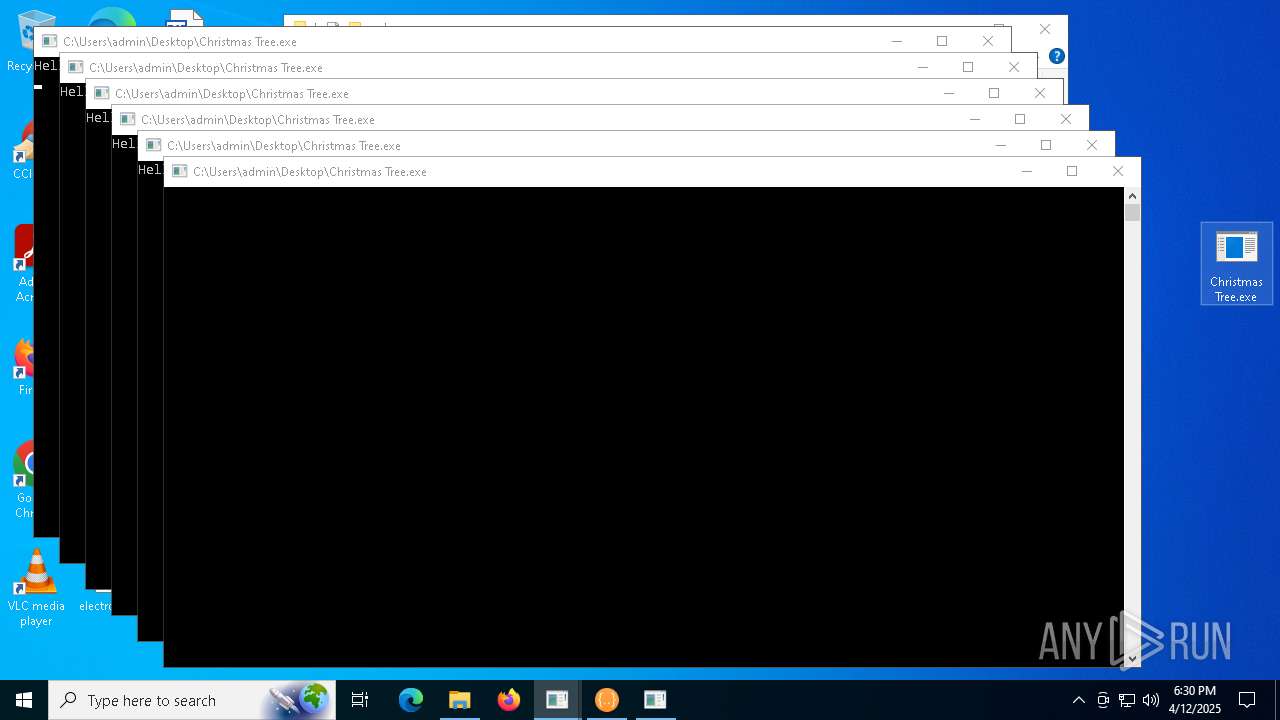Click the Type here to search box
1280x720 pixels.
click(192, 700)
